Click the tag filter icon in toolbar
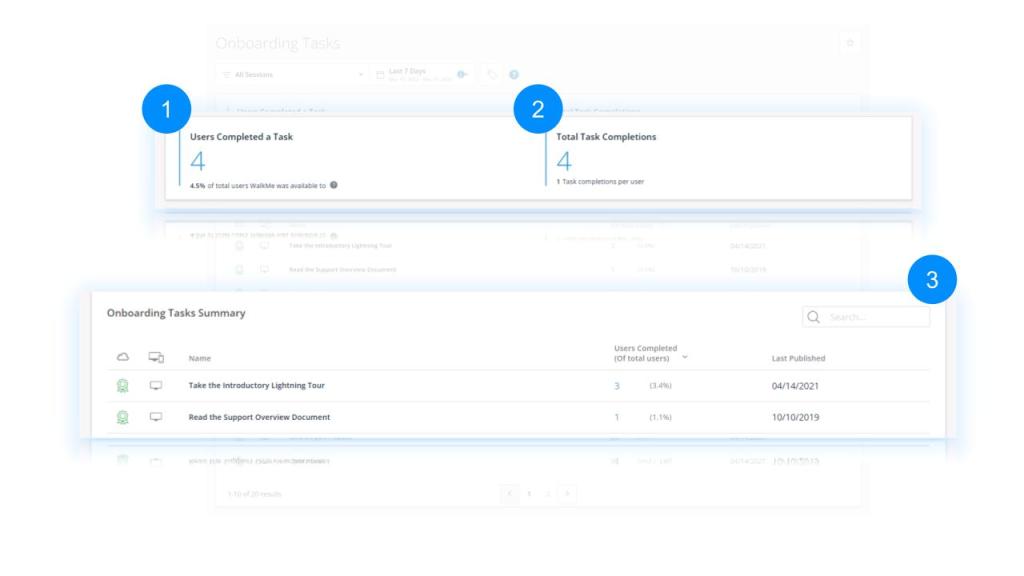The image size is (1024, 576). (x=492, y=75)
